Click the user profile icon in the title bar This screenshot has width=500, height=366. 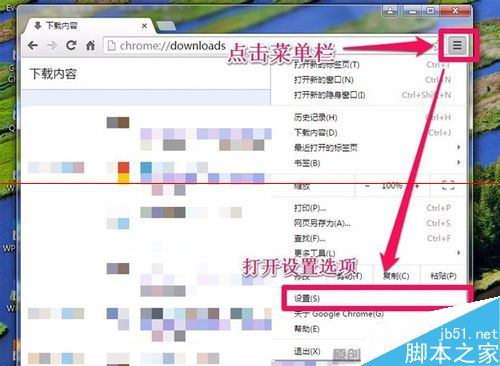point(390,11)
